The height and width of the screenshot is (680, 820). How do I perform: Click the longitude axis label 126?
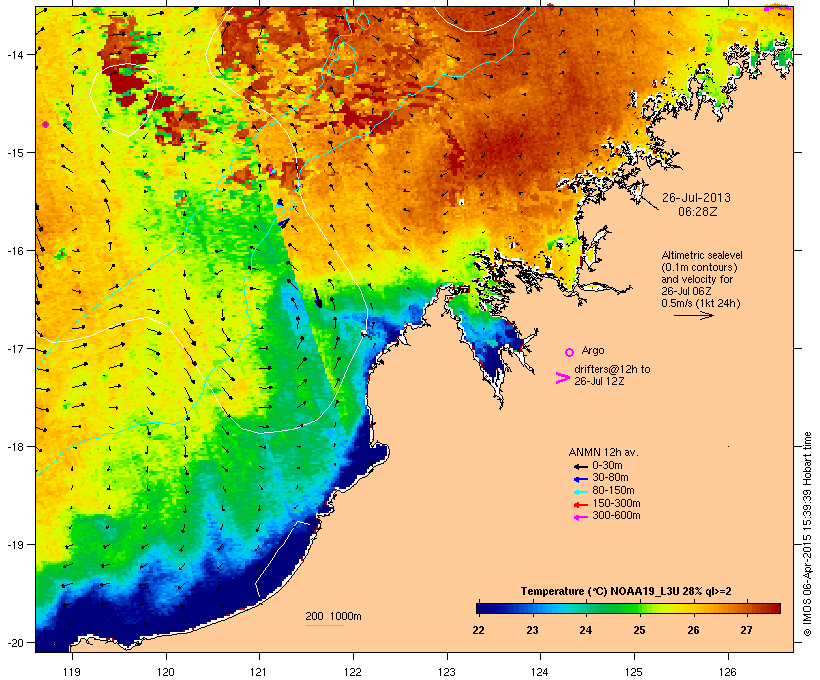pyautogui.click(x=727, y=672)
